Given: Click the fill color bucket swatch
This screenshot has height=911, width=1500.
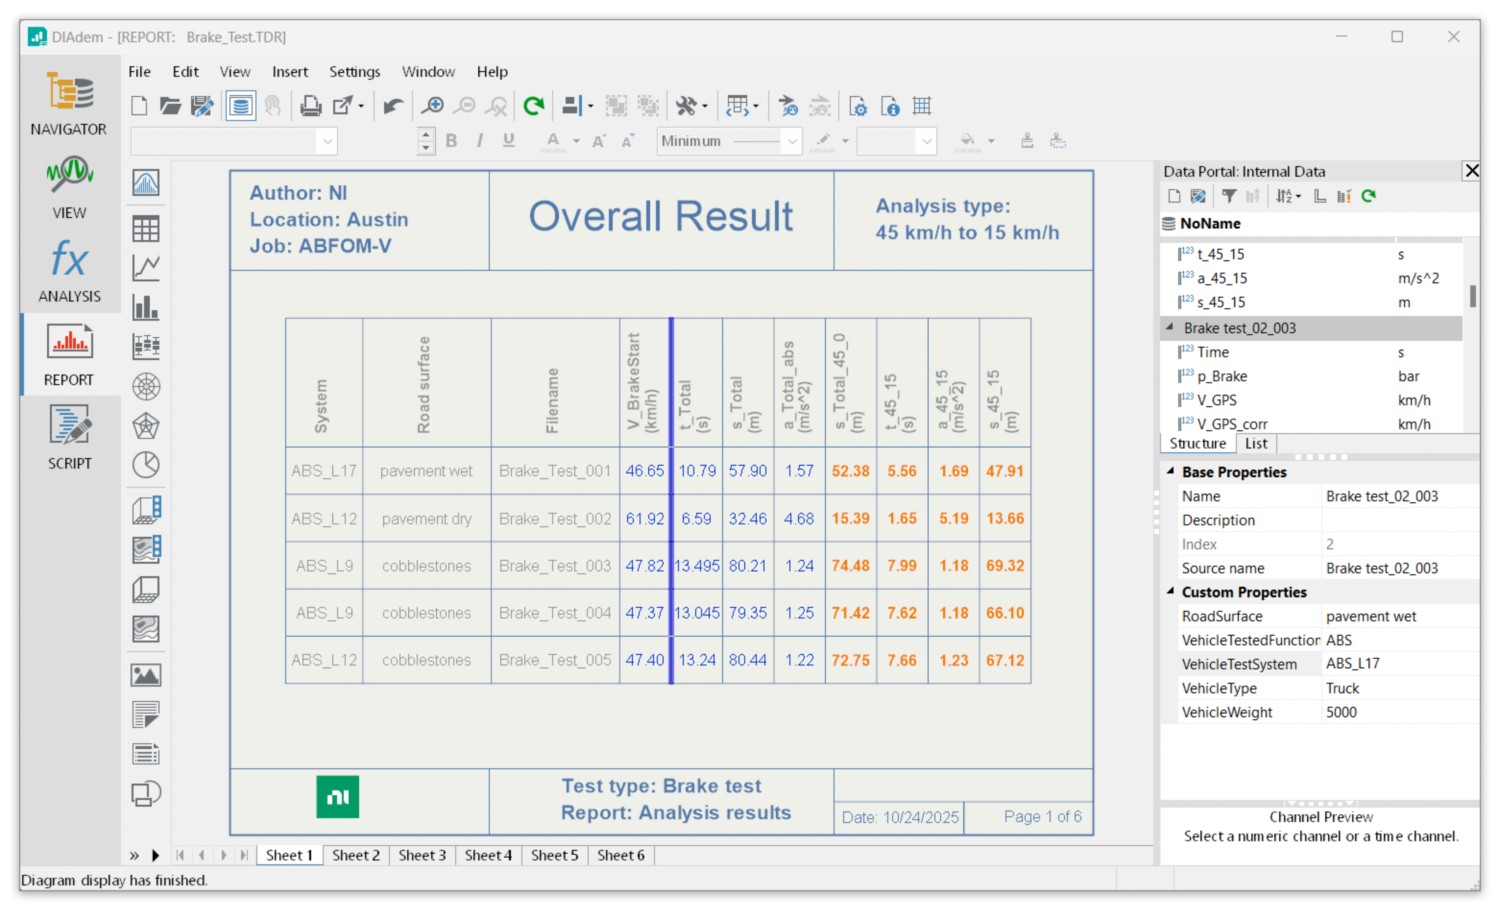Looking at the screenshot, I should [x=967, y=141].
